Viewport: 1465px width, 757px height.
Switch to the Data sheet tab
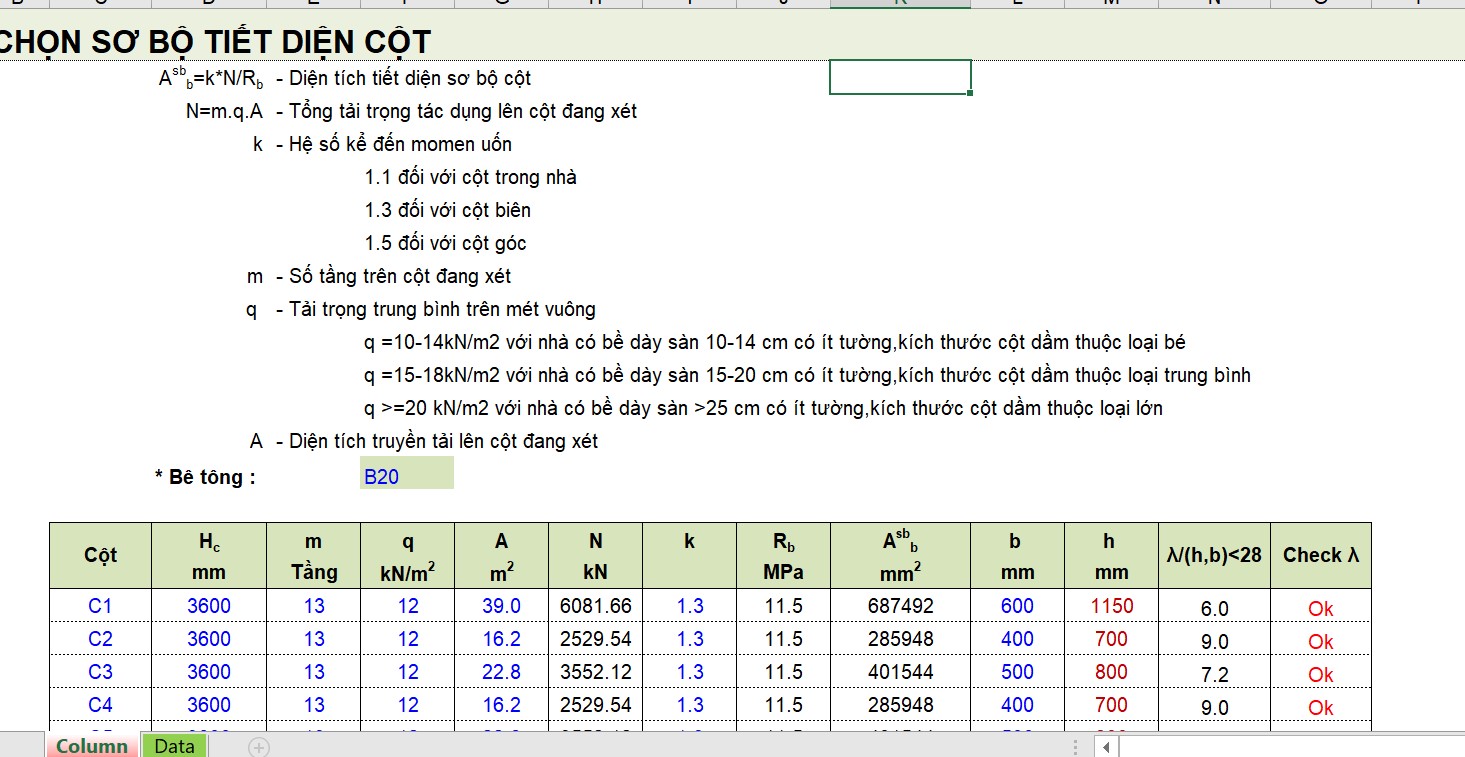click(x=174, y=746)
